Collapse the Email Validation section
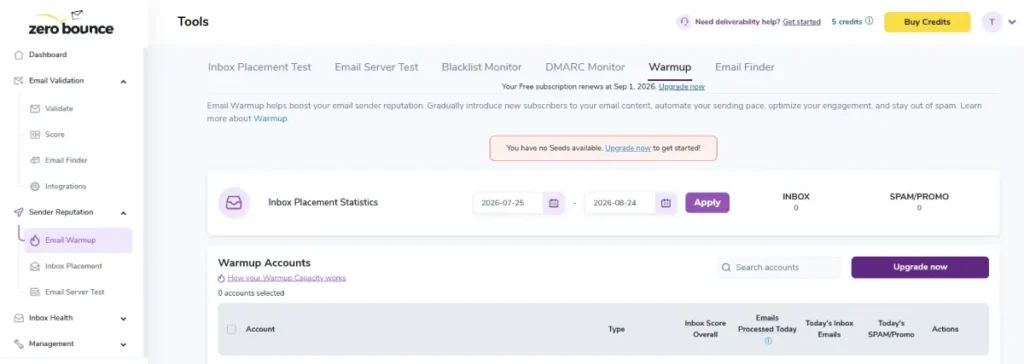 pyautogui.click(x=123, y=82)
